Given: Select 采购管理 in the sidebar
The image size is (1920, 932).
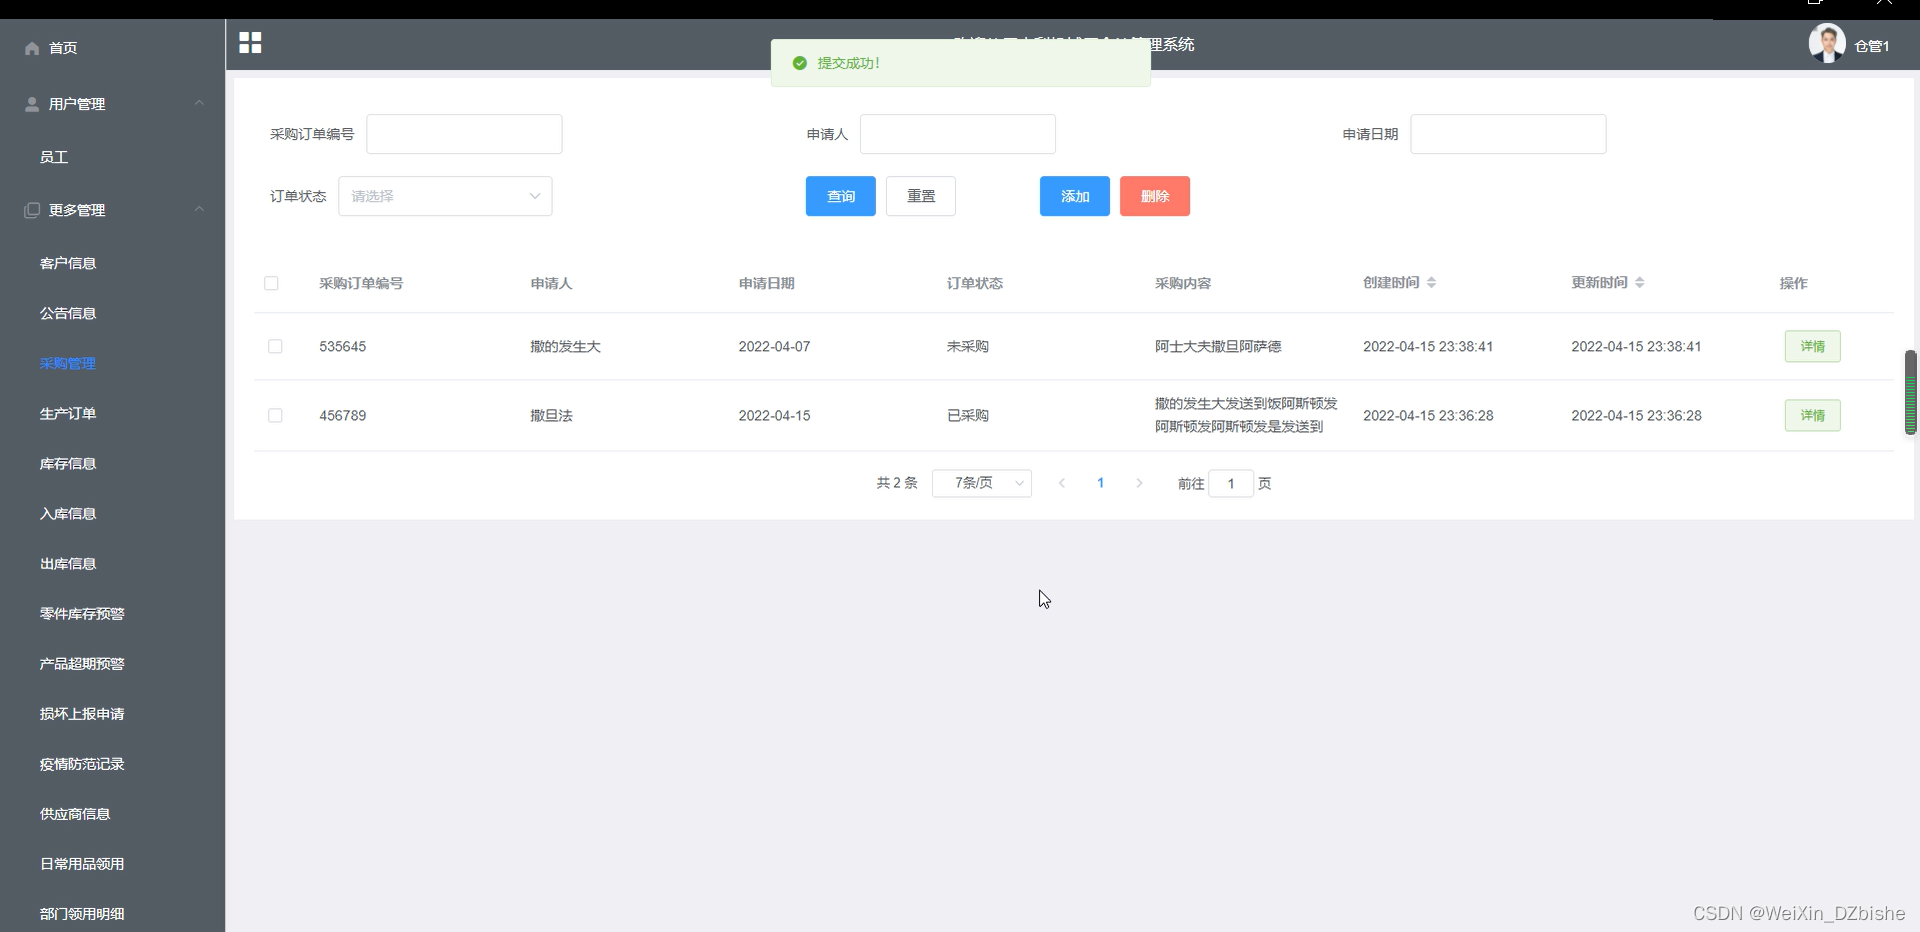Looking at the screenshot, I should 68,363.
